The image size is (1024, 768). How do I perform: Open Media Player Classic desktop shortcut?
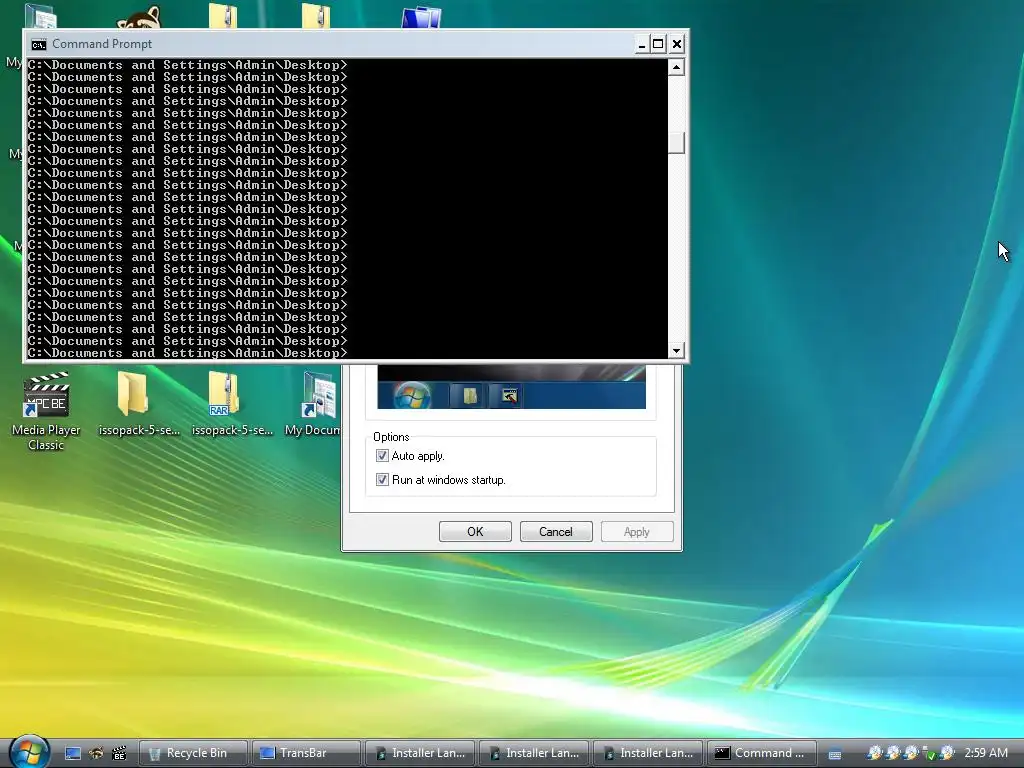(x=46, y=411)
